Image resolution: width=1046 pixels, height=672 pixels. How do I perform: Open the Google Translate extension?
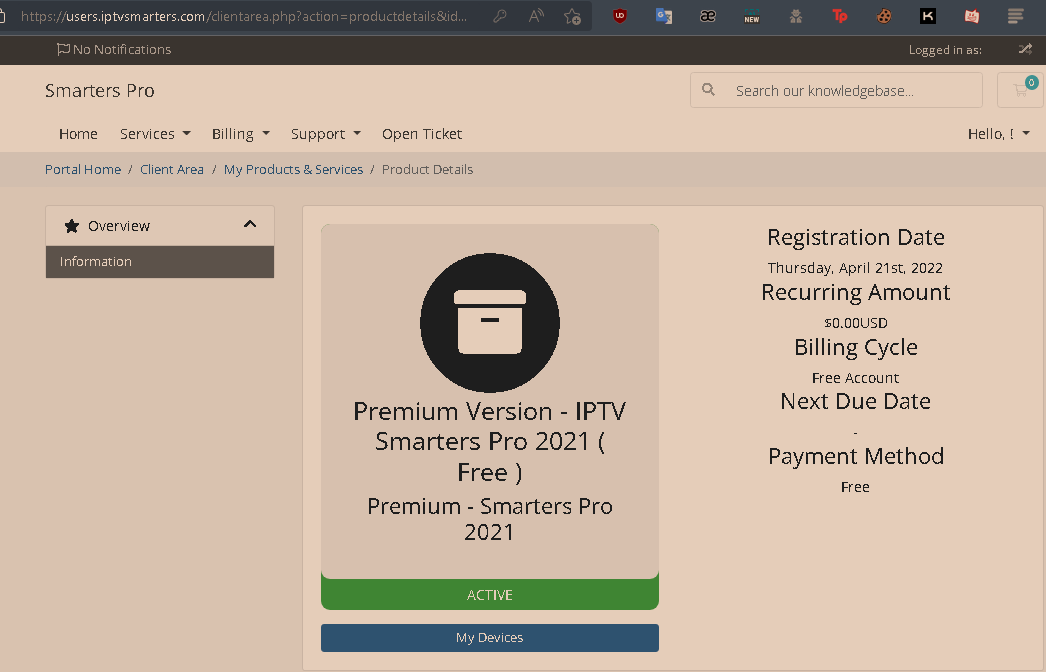coord(664,16)
